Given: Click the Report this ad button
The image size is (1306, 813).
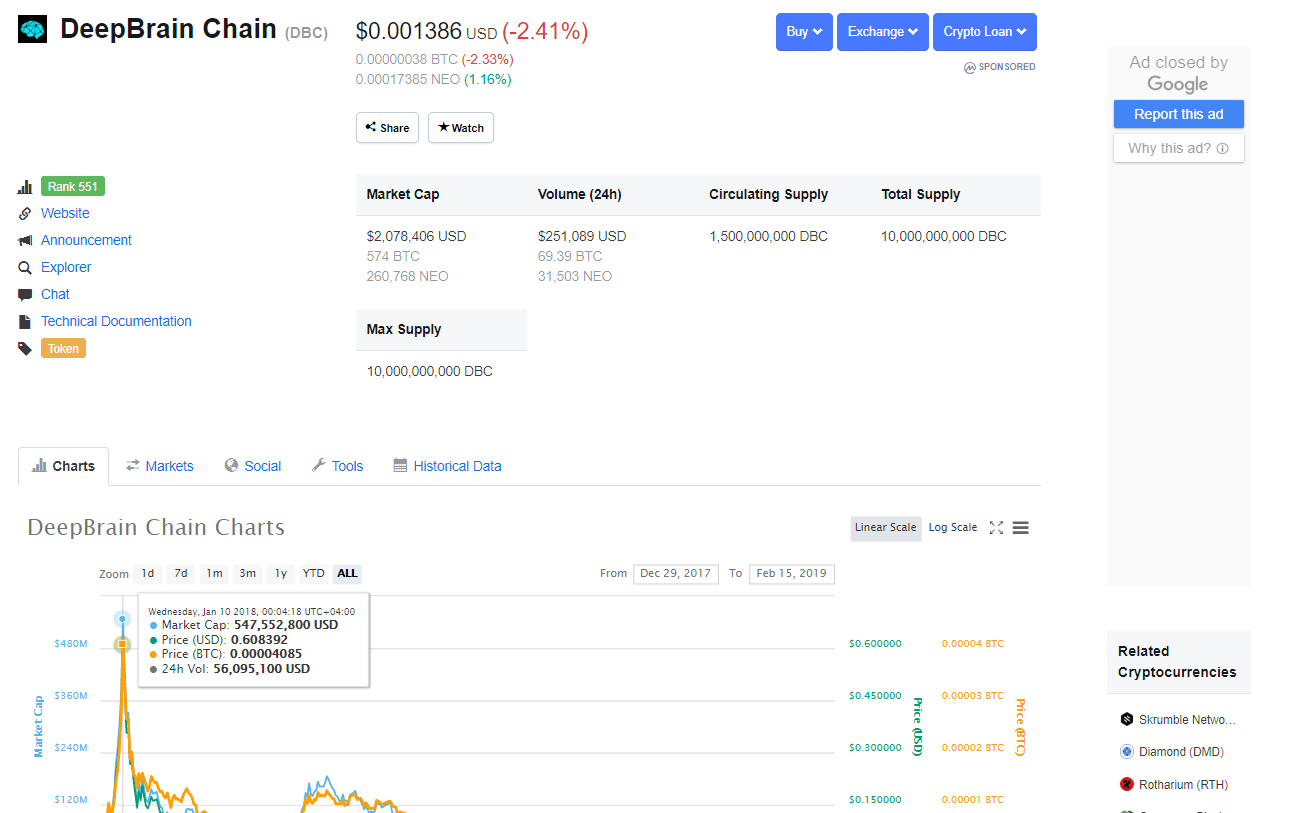Looking at the screenshot, I should tap(1179, 114).
